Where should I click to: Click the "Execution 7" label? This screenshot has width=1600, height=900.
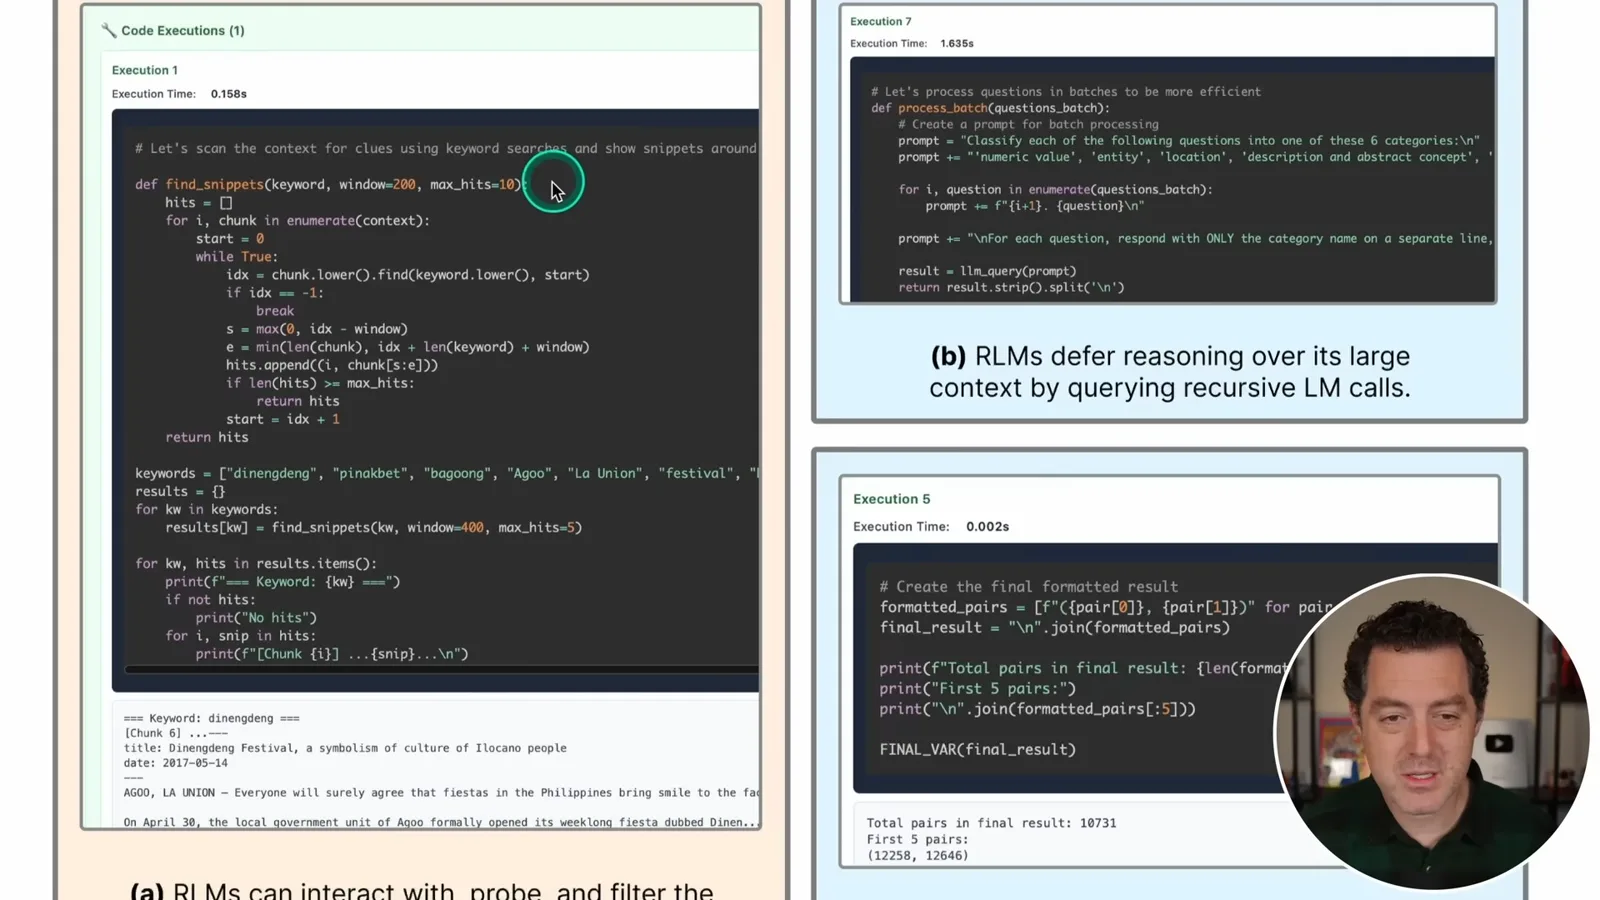[881, 22]
